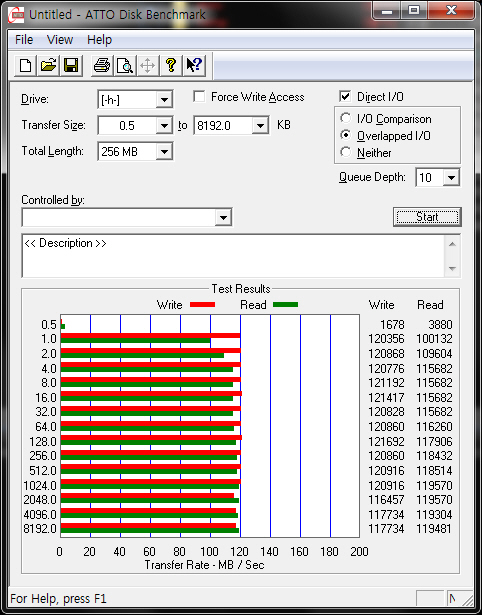Click the Read column header in results

430,305
